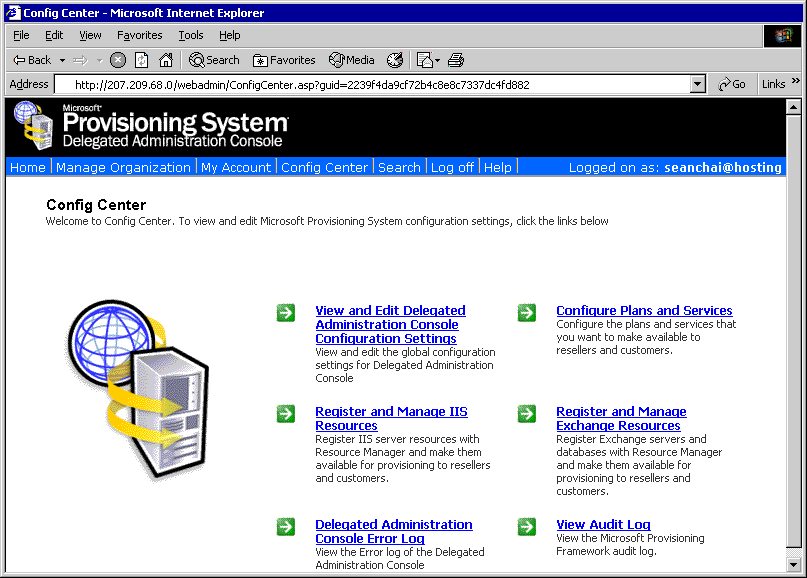Refresh the page using the Refresh icon

[142, 60]
